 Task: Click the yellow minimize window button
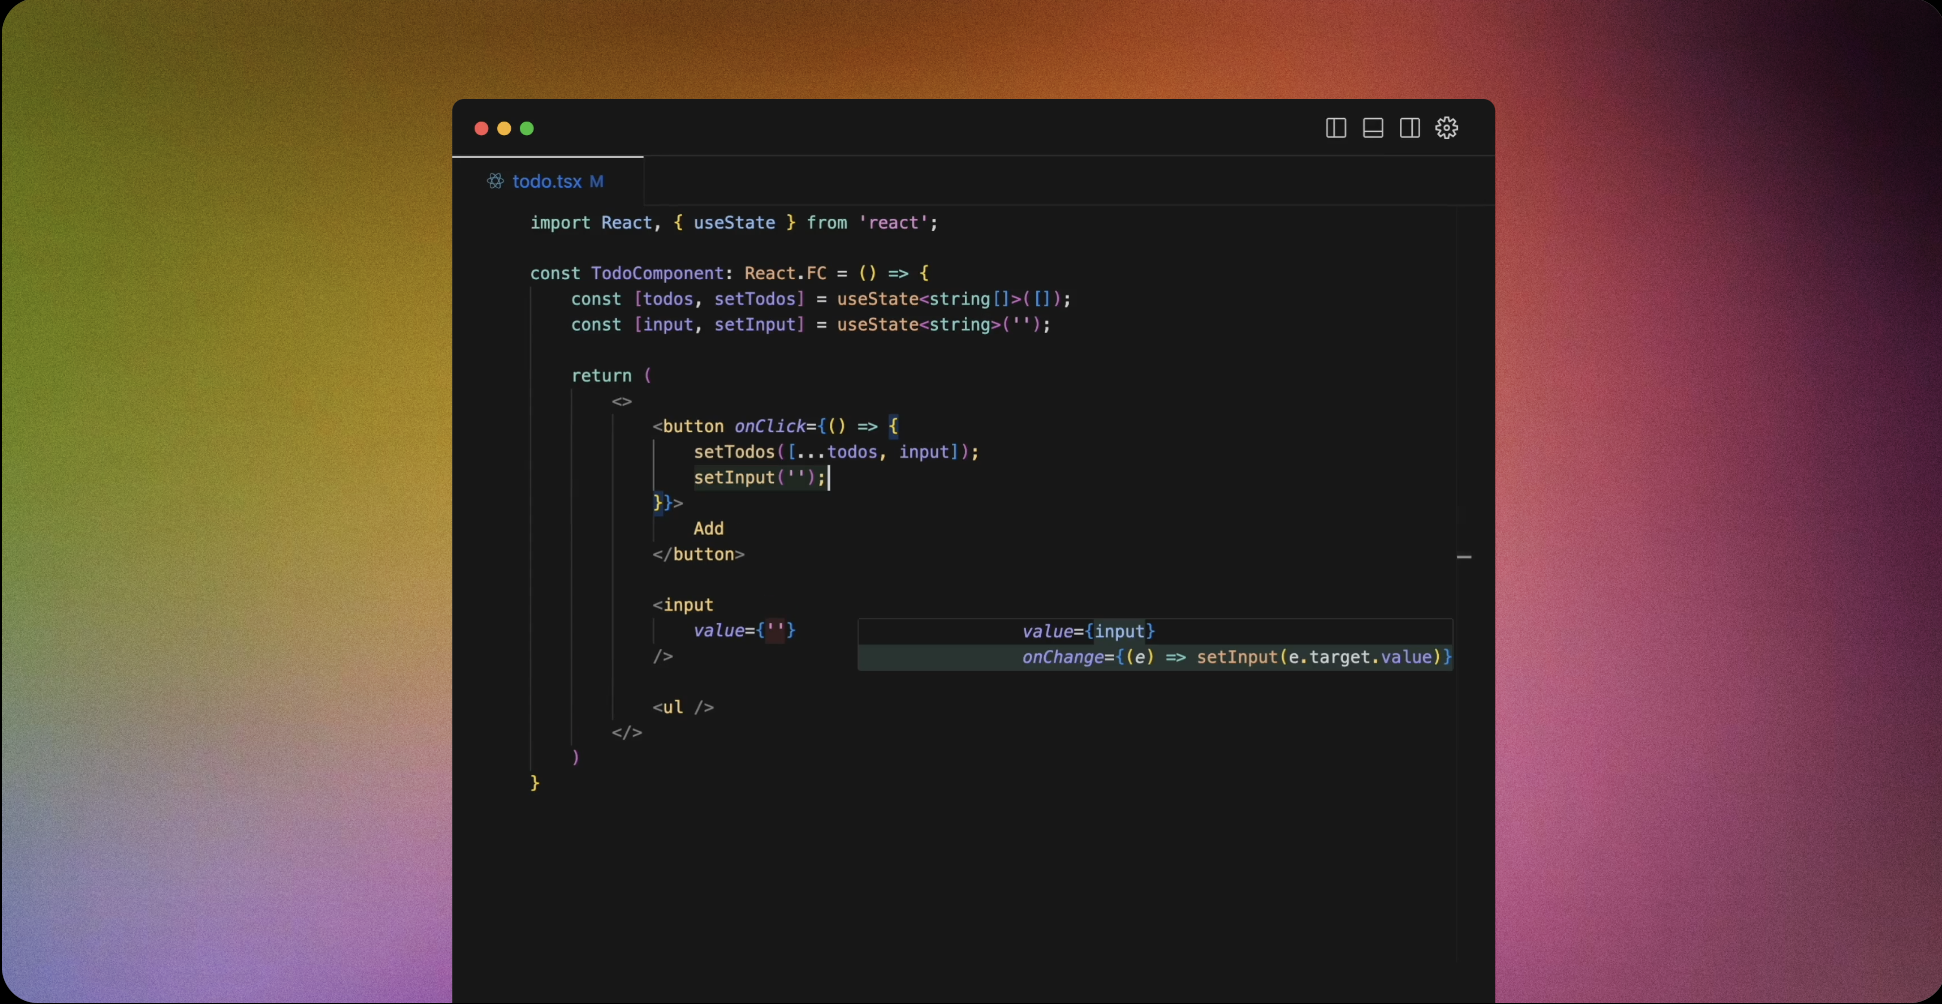point(504,128)
